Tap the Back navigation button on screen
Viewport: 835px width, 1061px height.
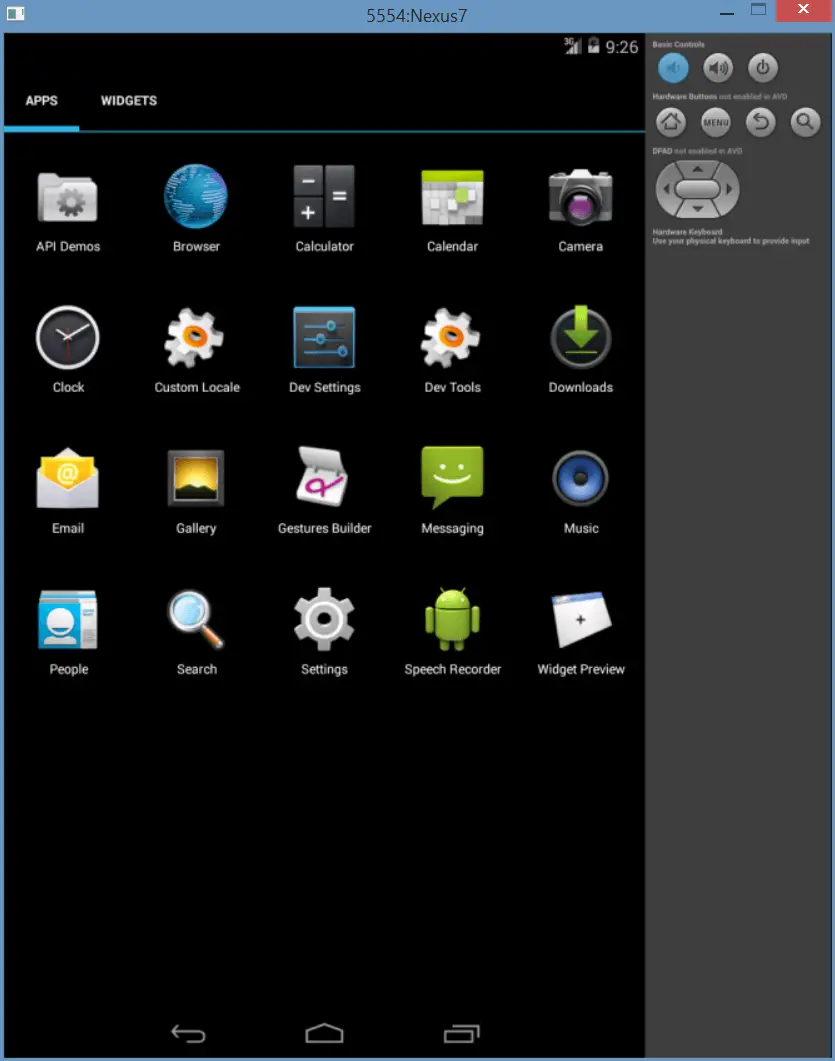[x=188, y=1033]
